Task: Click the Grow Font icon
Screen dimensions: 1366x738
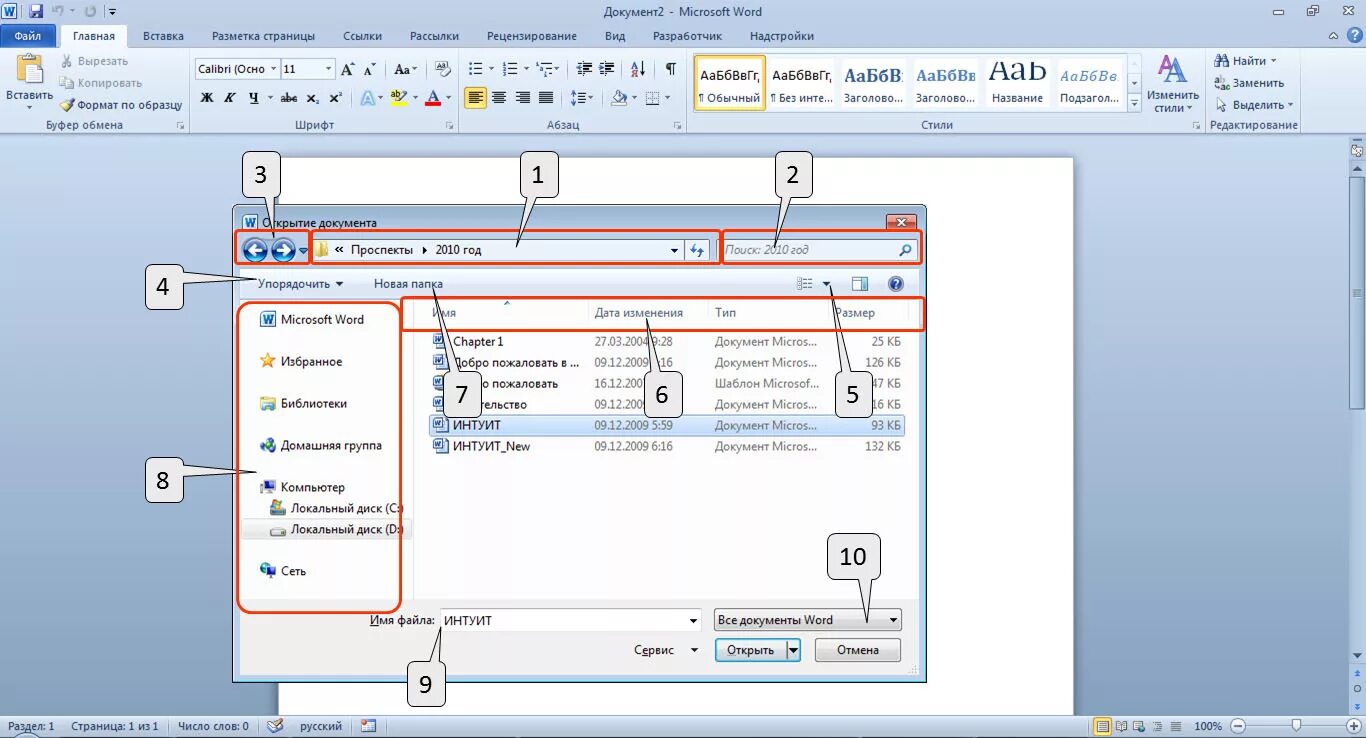Action: (x=347, y=69)
